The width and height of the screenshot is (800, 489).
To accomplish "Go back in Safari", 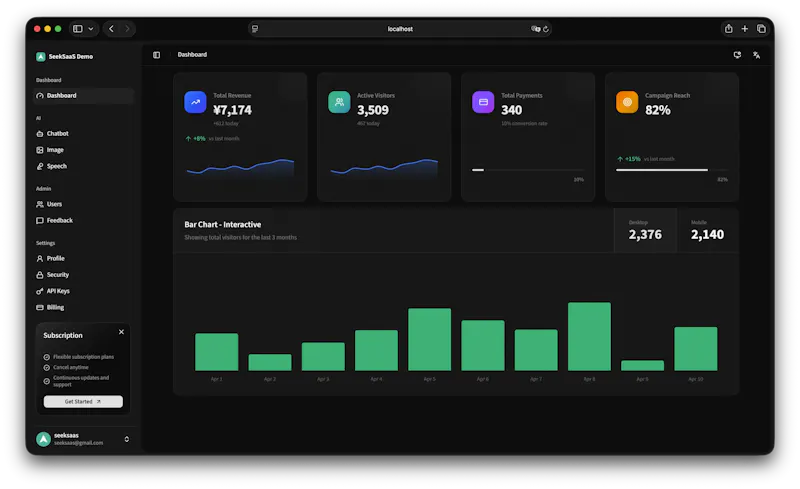I will pyautogui.click(x=111, y=29).
